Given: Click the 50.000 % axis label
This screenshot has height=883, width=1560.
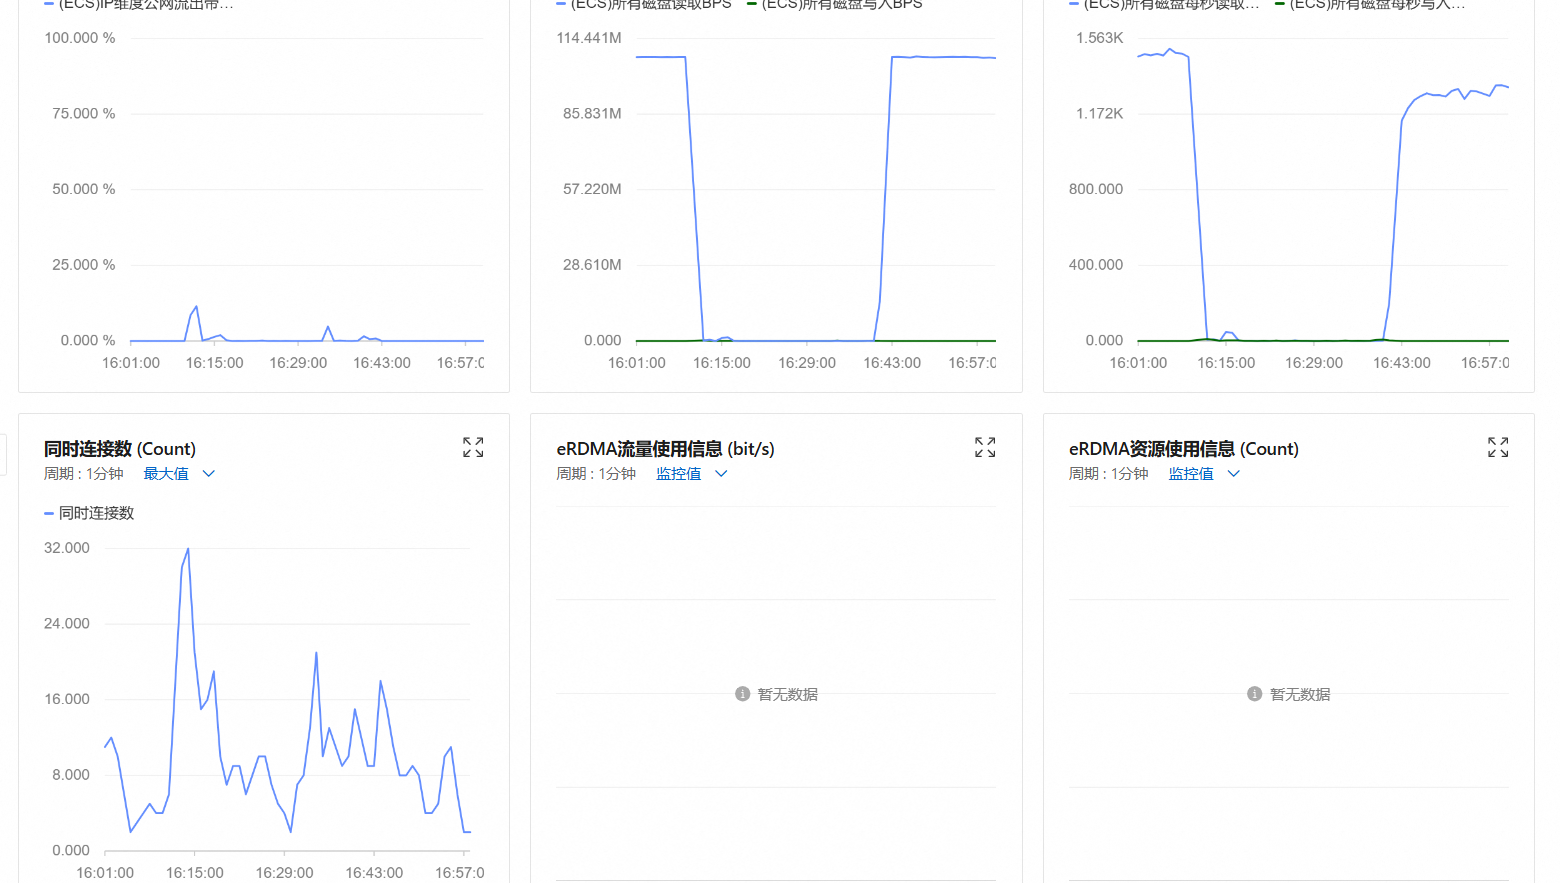Looking at the screenshot, I should click(84, 189).
